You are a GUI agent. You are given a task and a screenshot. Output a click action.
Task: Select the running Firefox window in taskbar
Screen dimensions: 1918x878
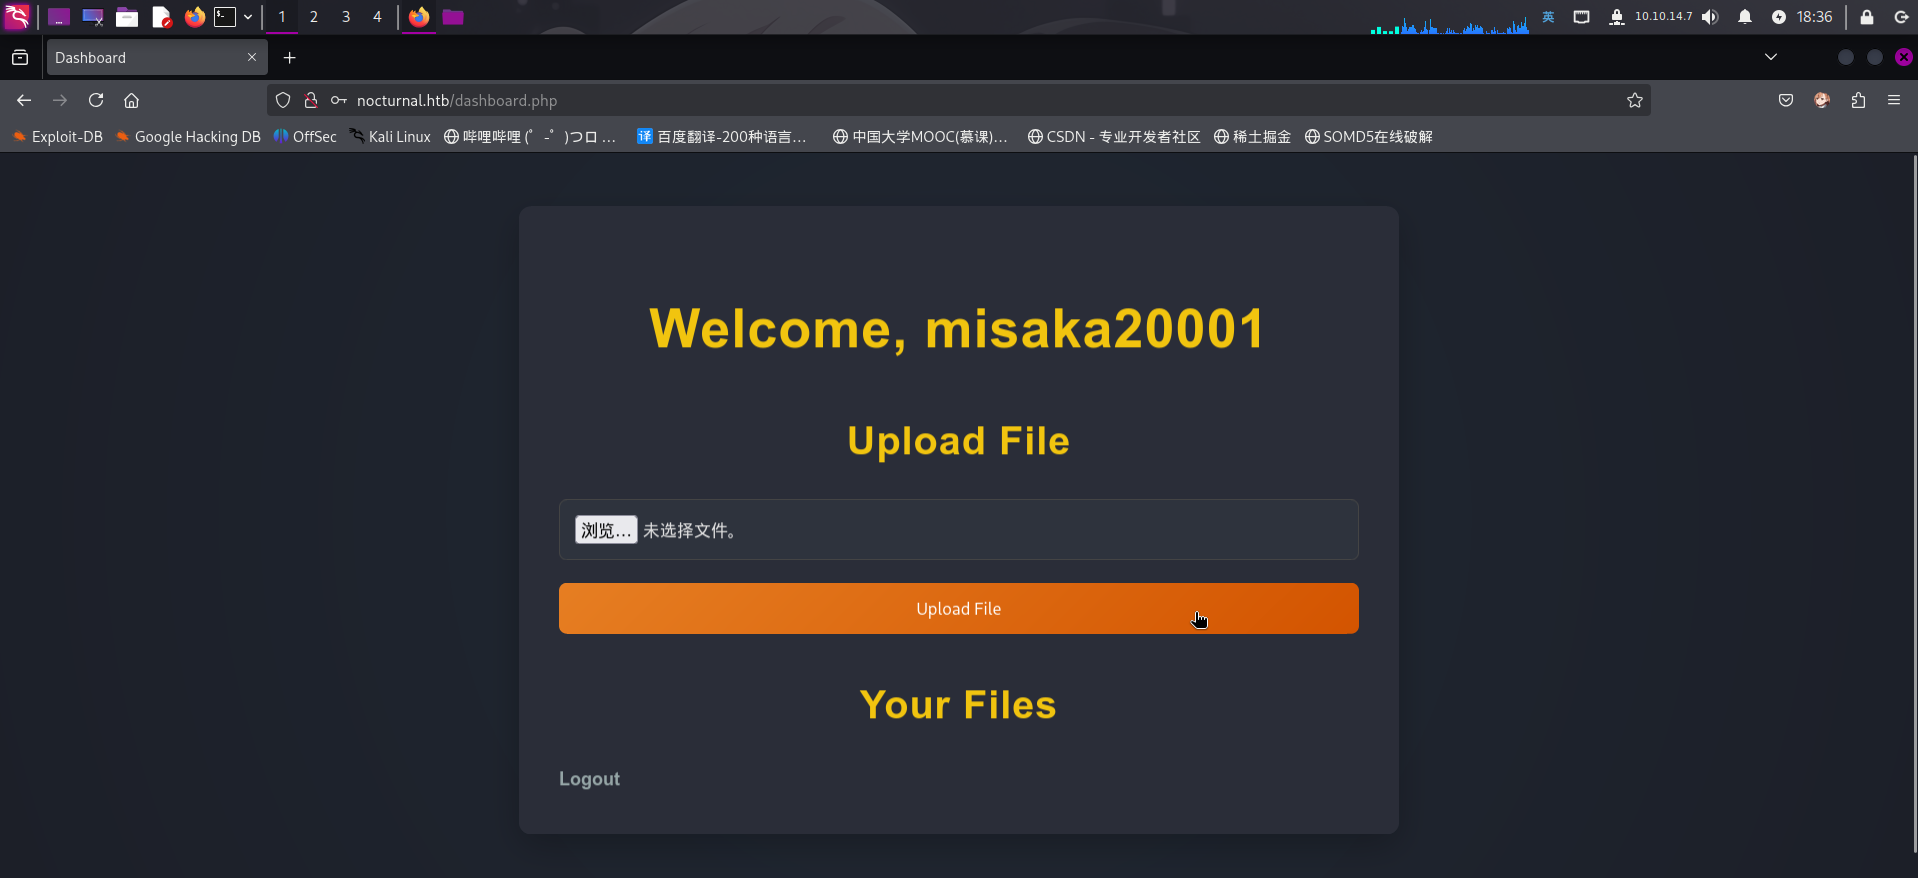coord(419,17)
